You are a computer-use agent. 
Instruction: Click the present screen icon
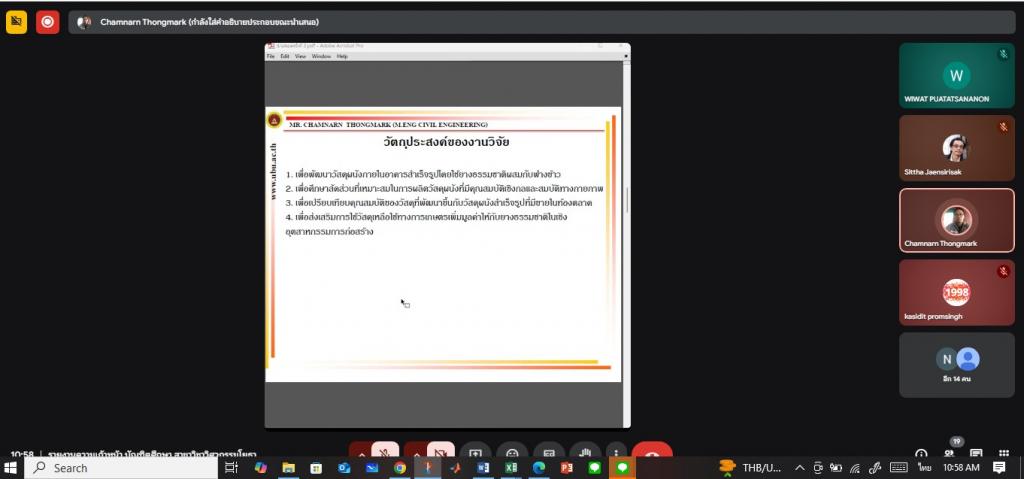475,453
